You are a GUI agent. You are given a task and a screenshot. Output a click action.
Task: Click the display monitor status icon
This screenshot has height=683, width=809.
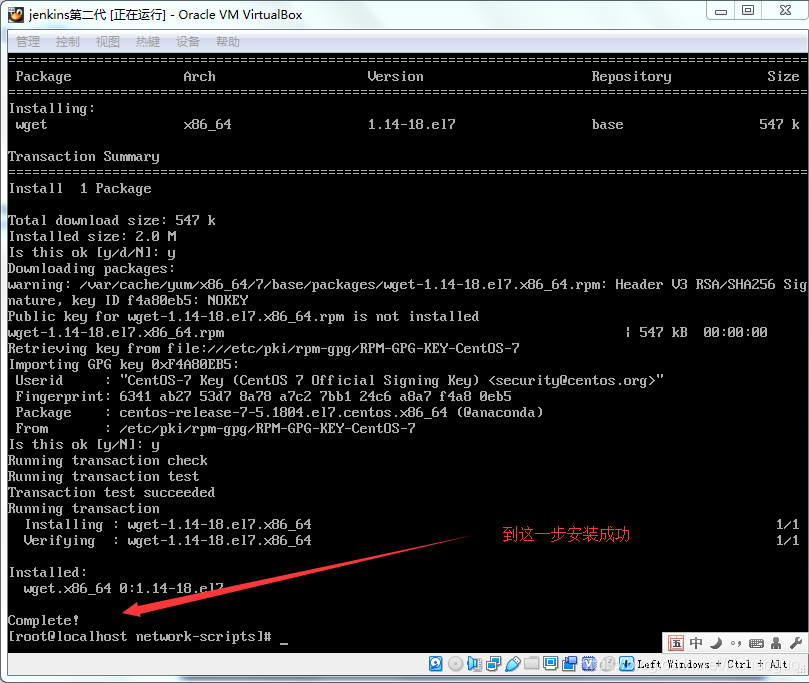click(x=551, y=663)
